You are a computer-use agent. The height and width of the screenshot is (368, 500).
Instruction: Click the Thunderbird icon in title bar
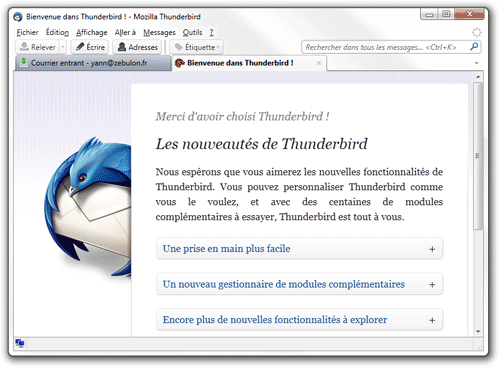(x=18, y=17)
